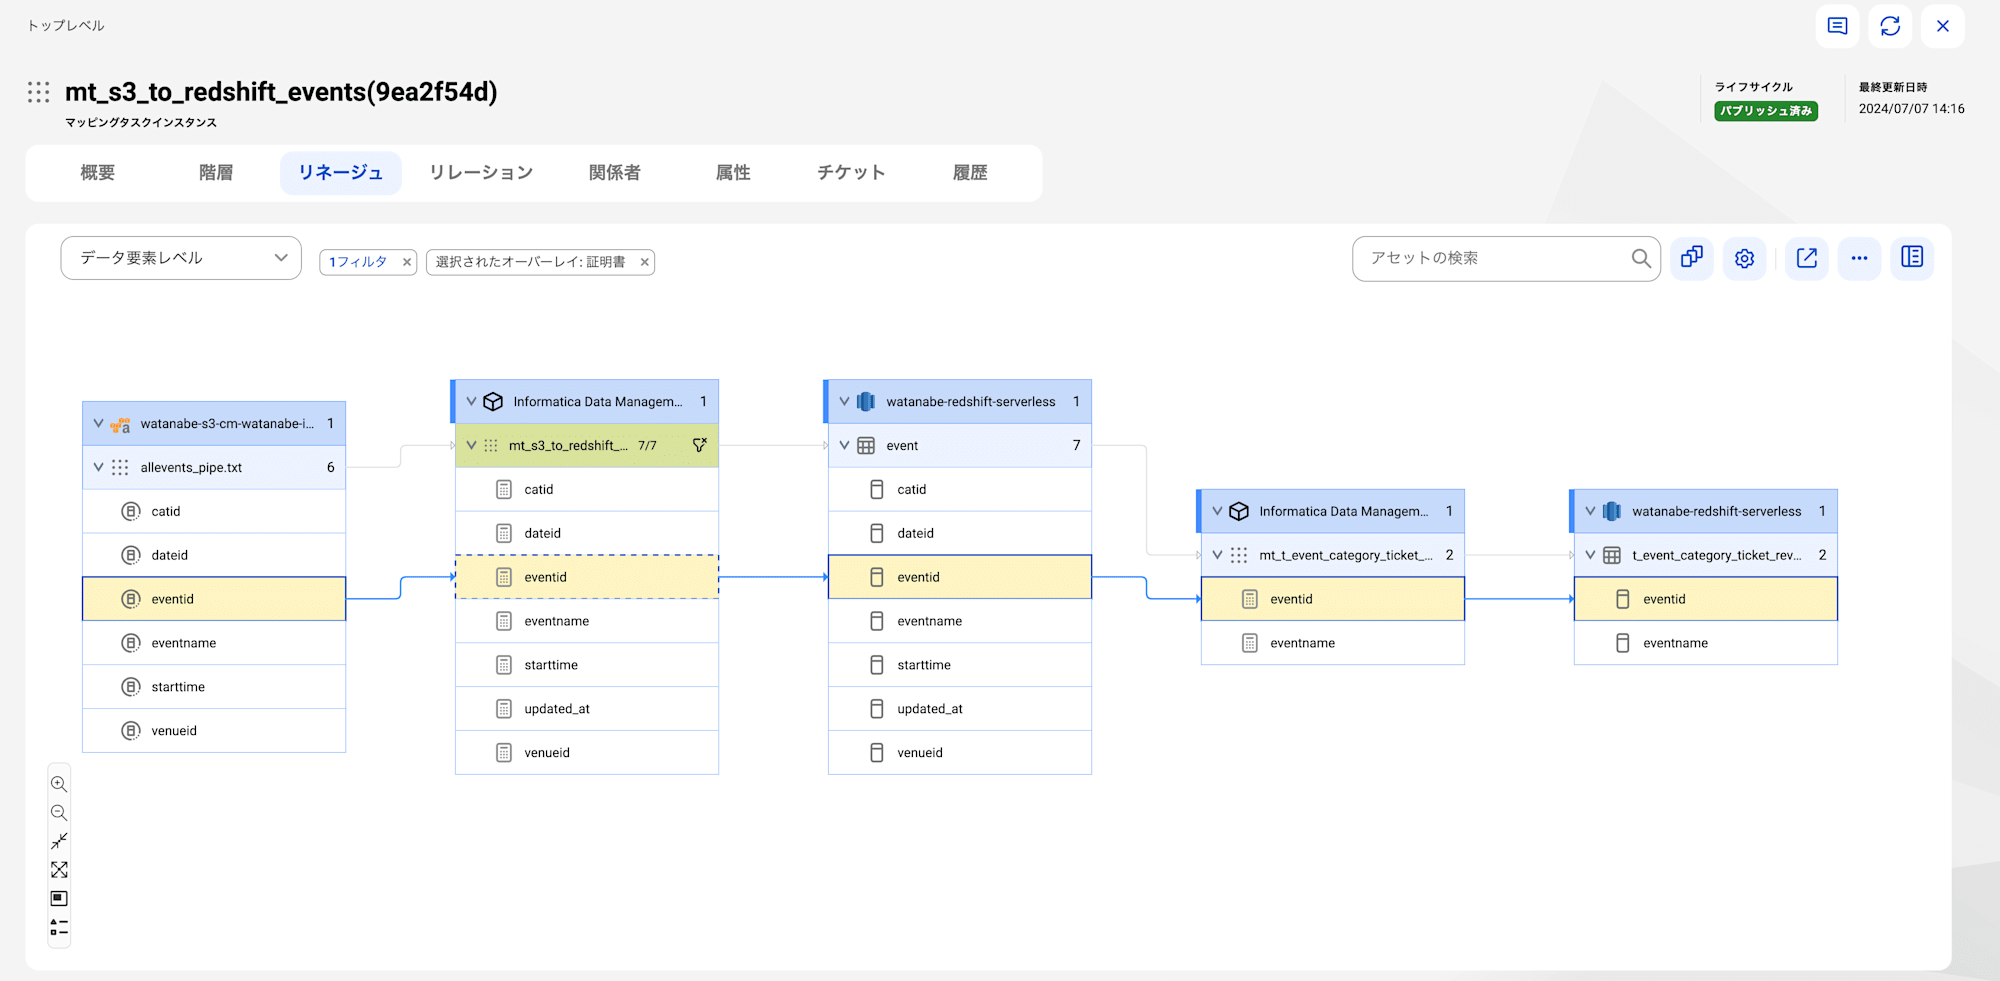Show the legend icon
The image size is (2000, 981).
click(x=59, y=927)
